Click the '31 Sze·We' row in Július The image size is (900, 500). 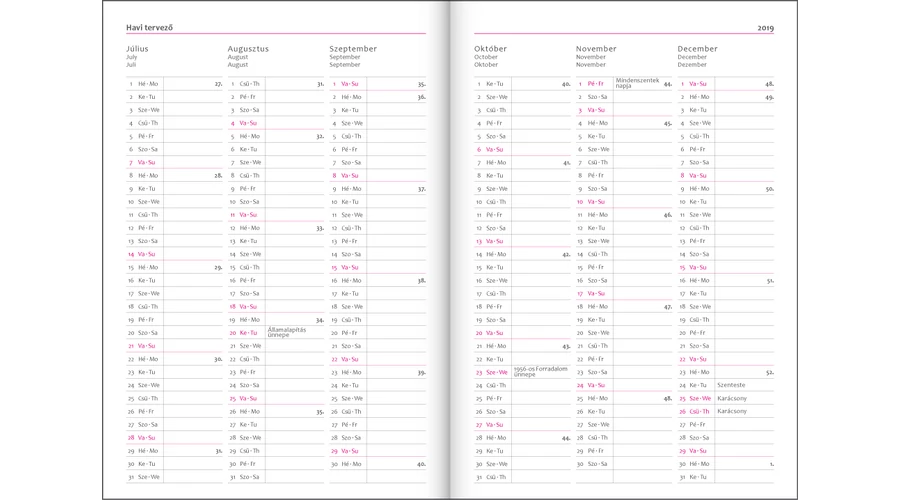click(x=174, y=477)
